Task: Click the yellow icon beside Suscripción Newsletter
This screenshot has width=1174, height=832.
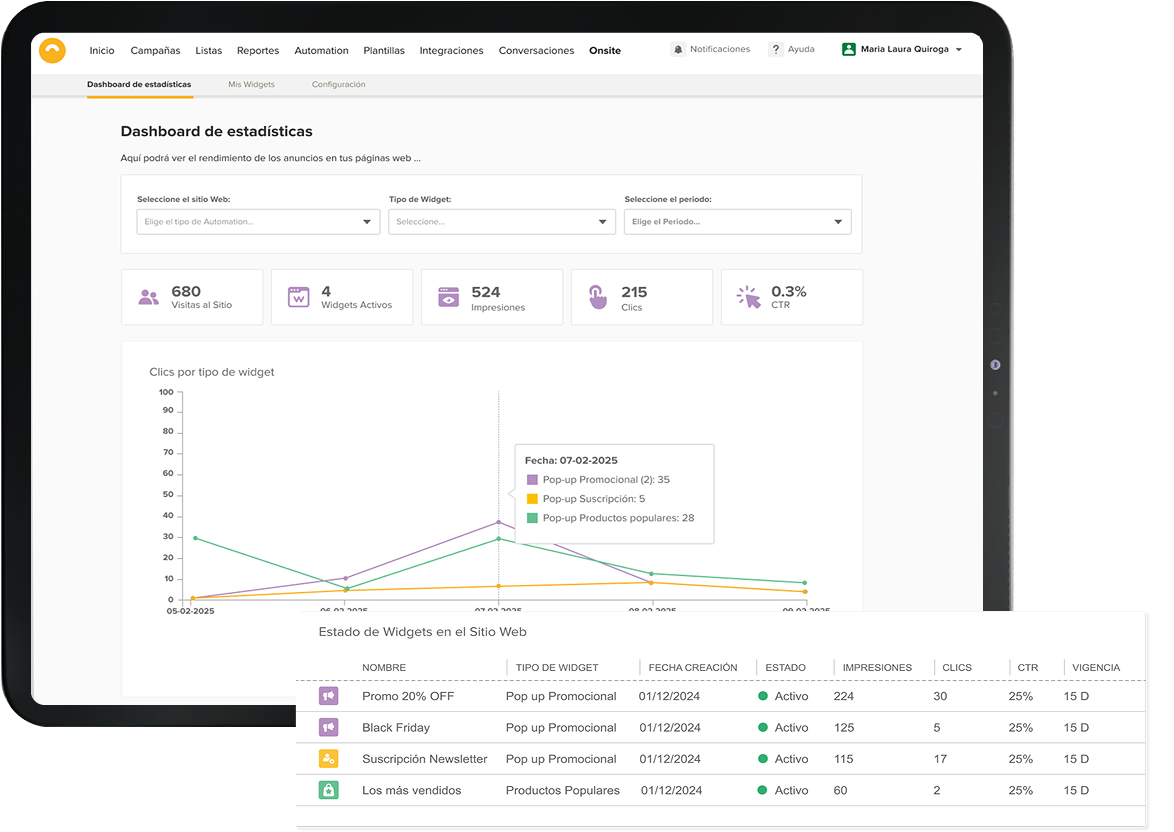Action: (x=329, y=759)
